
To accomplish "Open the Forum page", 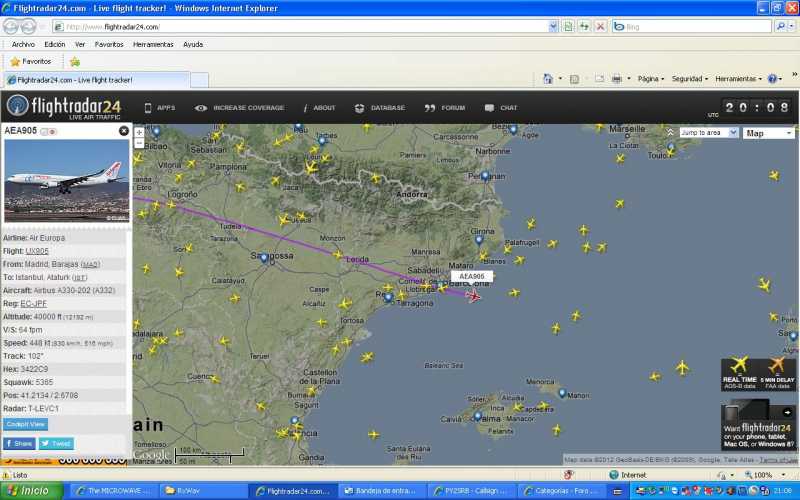I will pyautogui.click(x=445, y=108).
